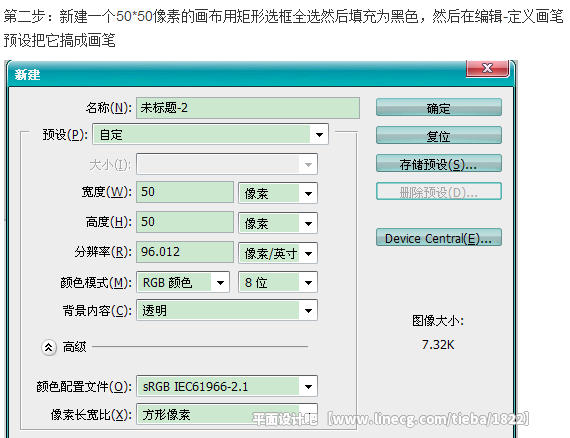The height and width of the screenshot is (438, 570).
Task: Click the 删除预设 button
Action: 439,192
